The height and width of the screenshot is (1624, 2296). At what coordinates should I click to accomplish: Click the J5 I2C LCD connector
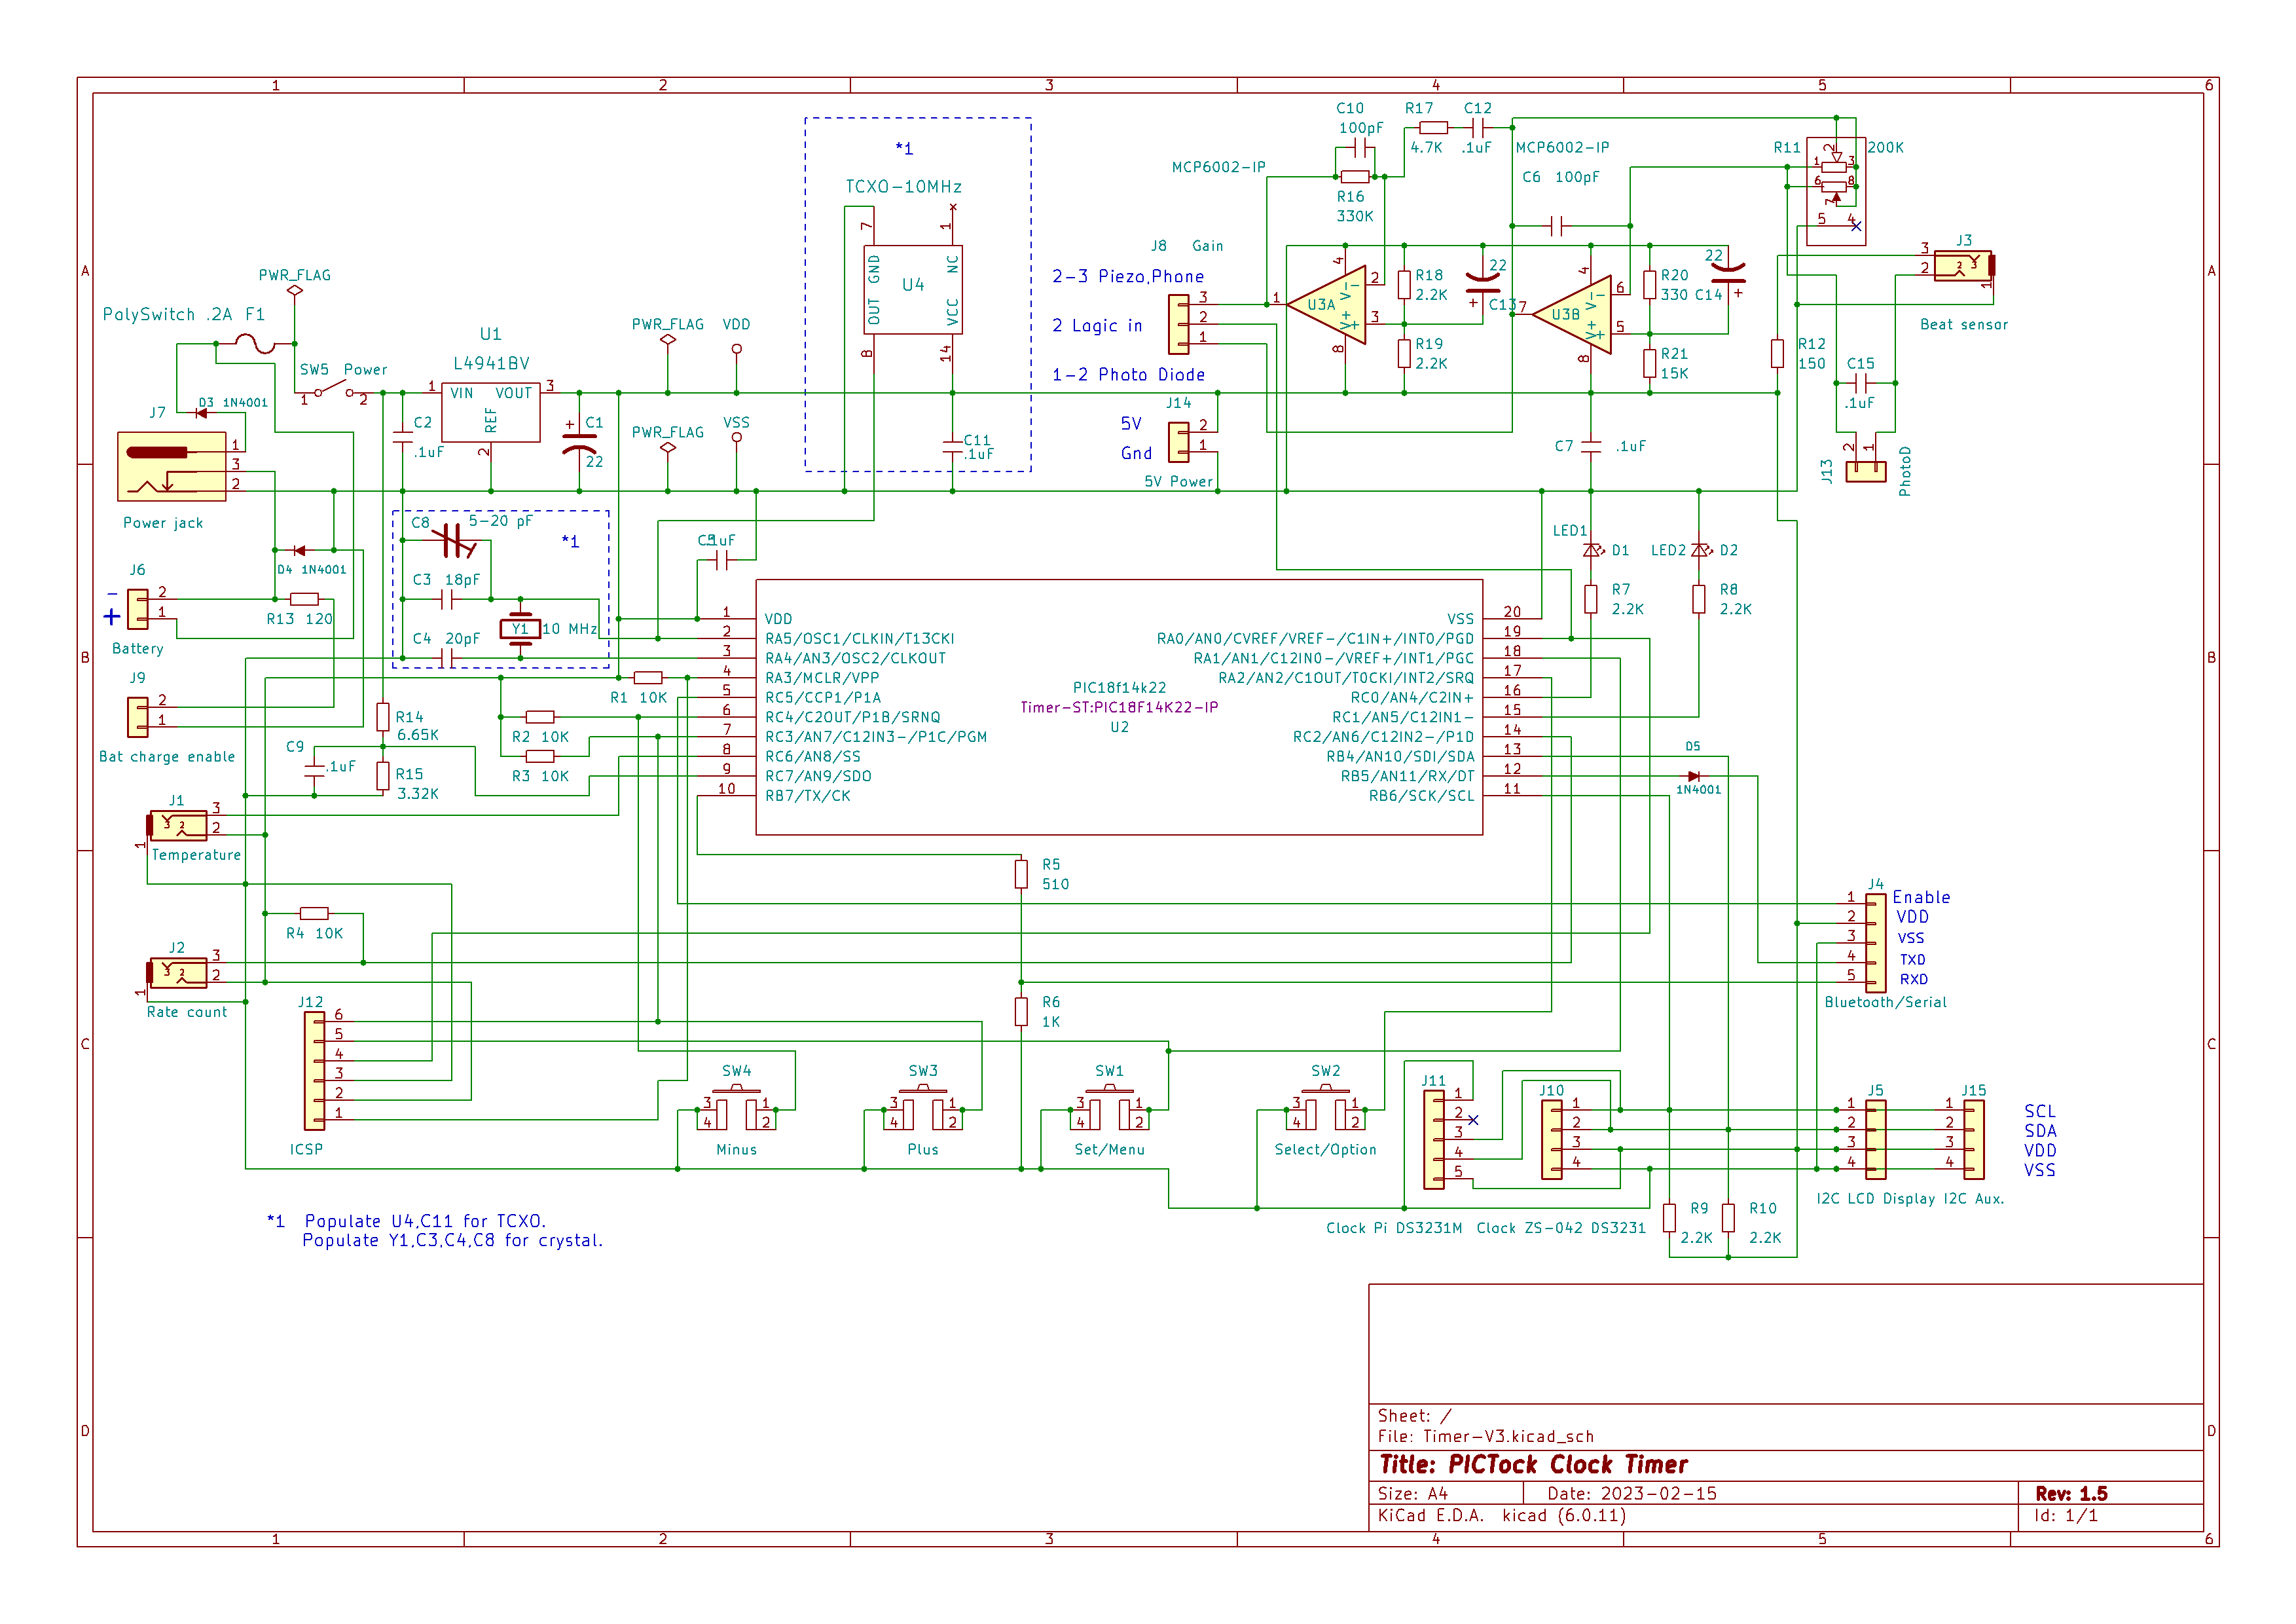pyautogui.click(x=1876, y=1140)
